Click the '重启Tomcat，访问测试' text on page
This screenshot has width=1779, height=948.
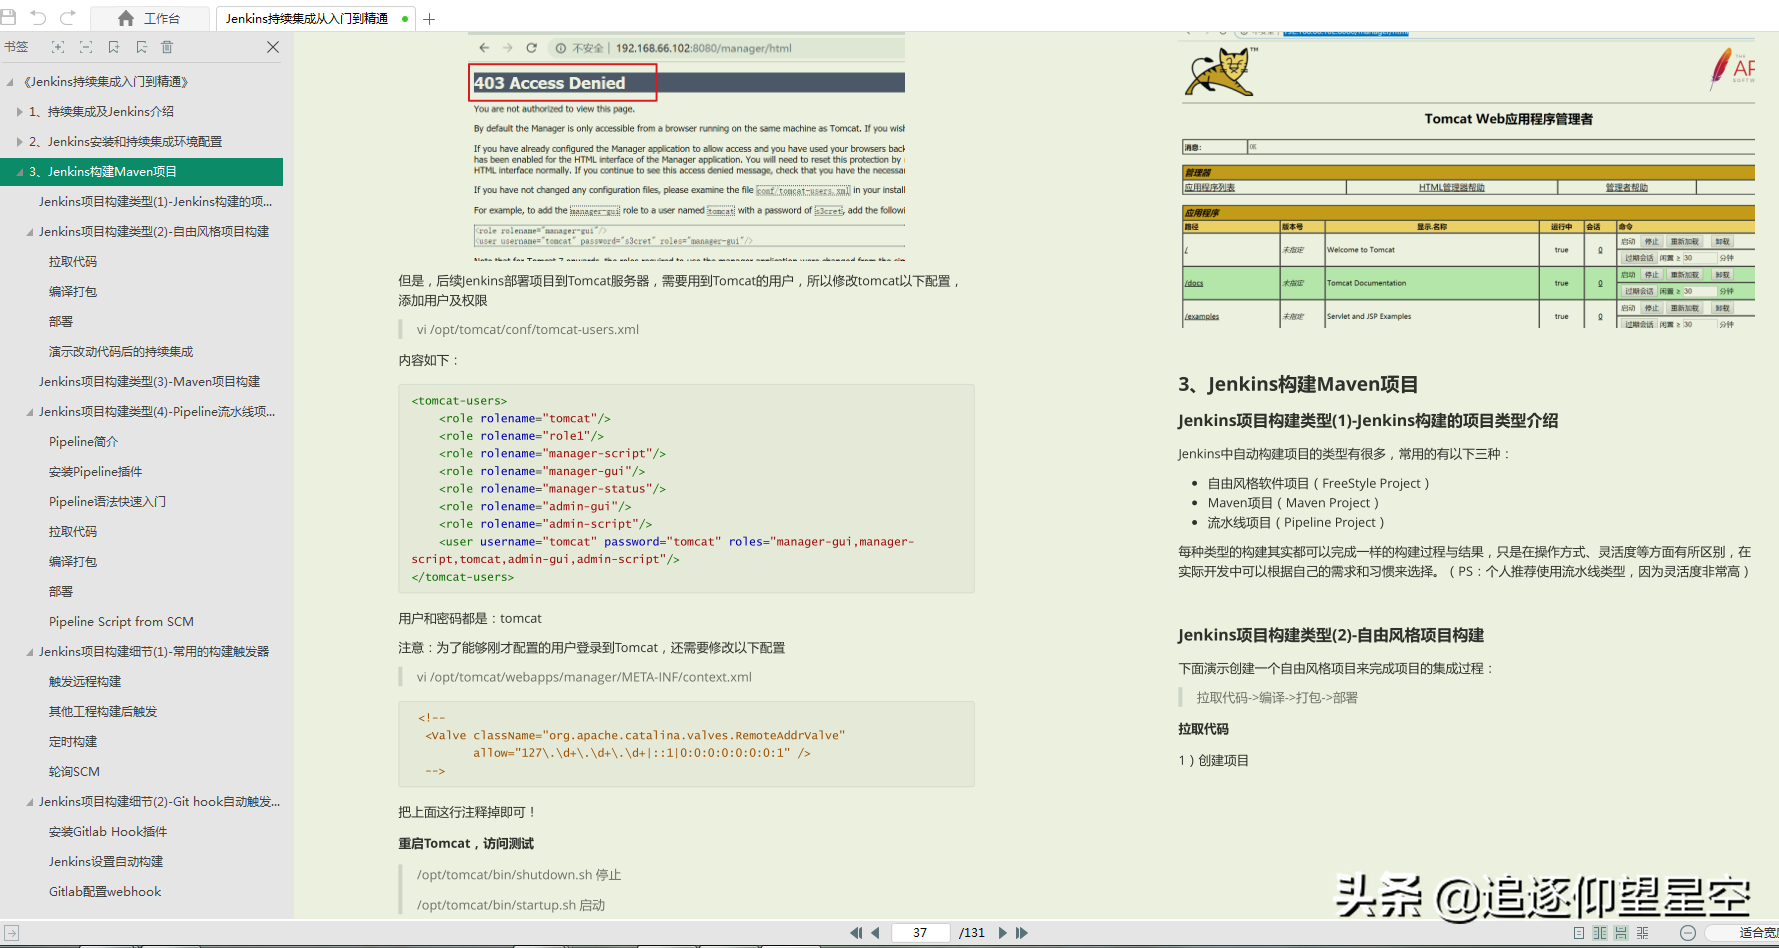pos(466,844)
